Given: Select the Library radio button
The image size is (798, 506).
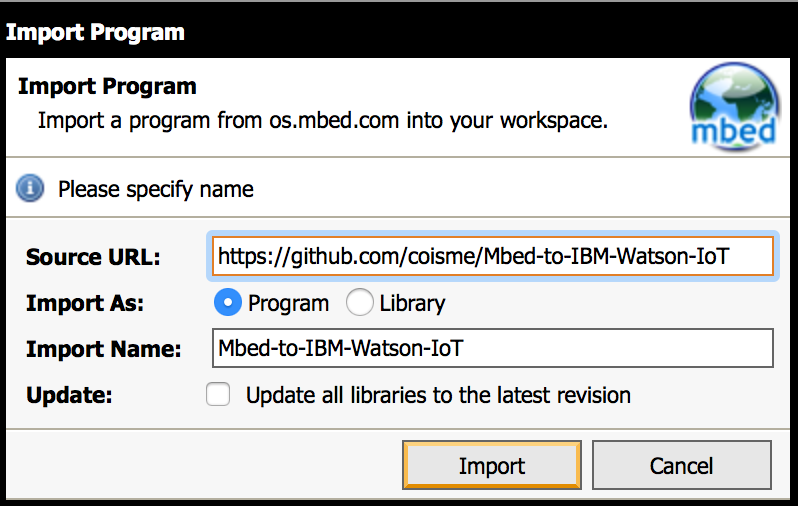Looking at the screenshot, I should point(359,302).
